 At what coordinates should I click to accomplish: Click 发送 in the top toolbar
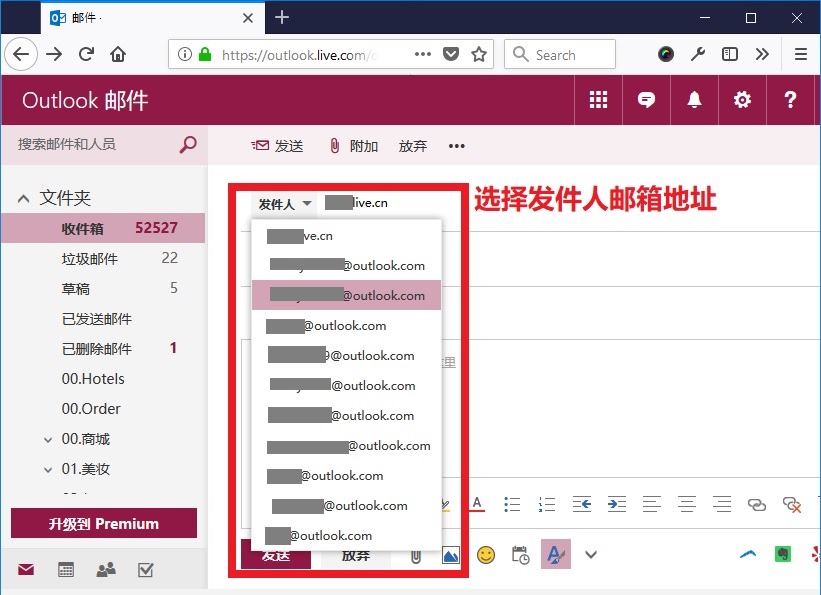(x=277, y=146)
